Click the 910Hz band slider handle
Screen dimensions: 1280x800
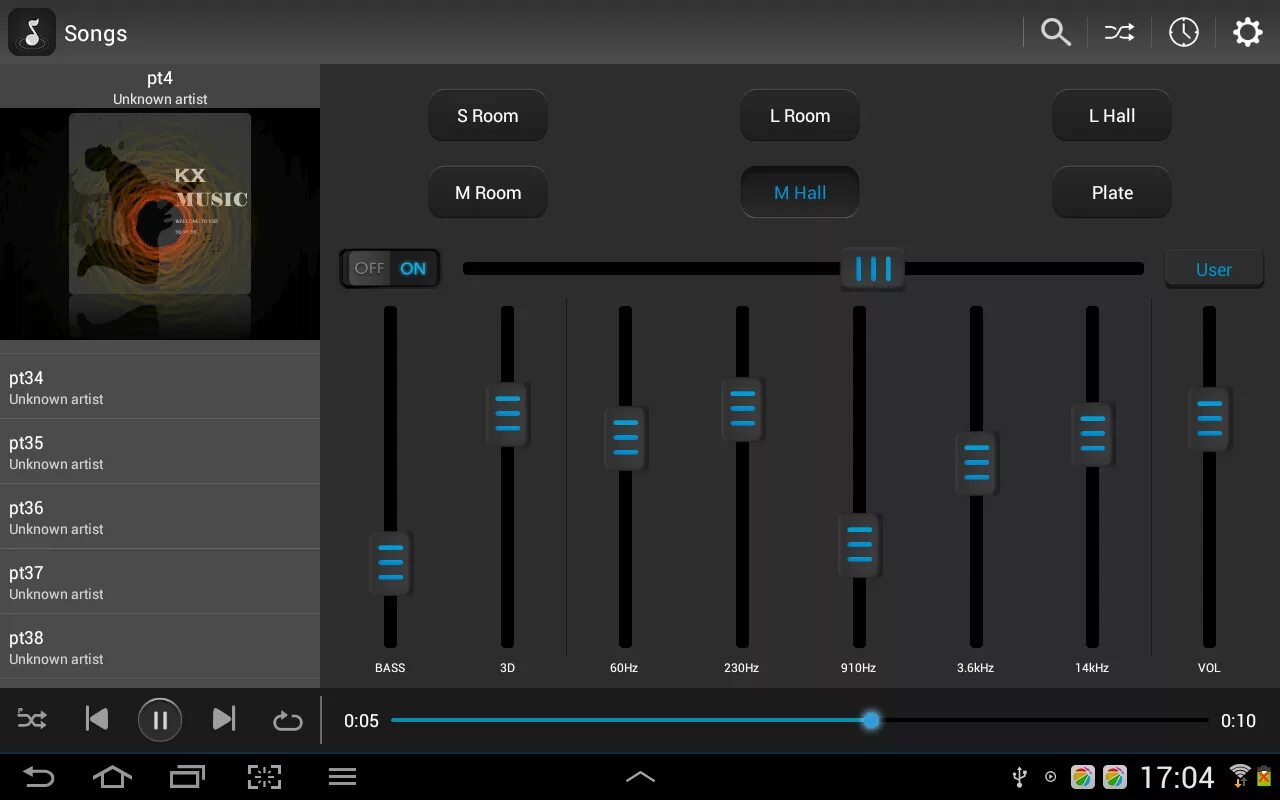pos(860,545)
